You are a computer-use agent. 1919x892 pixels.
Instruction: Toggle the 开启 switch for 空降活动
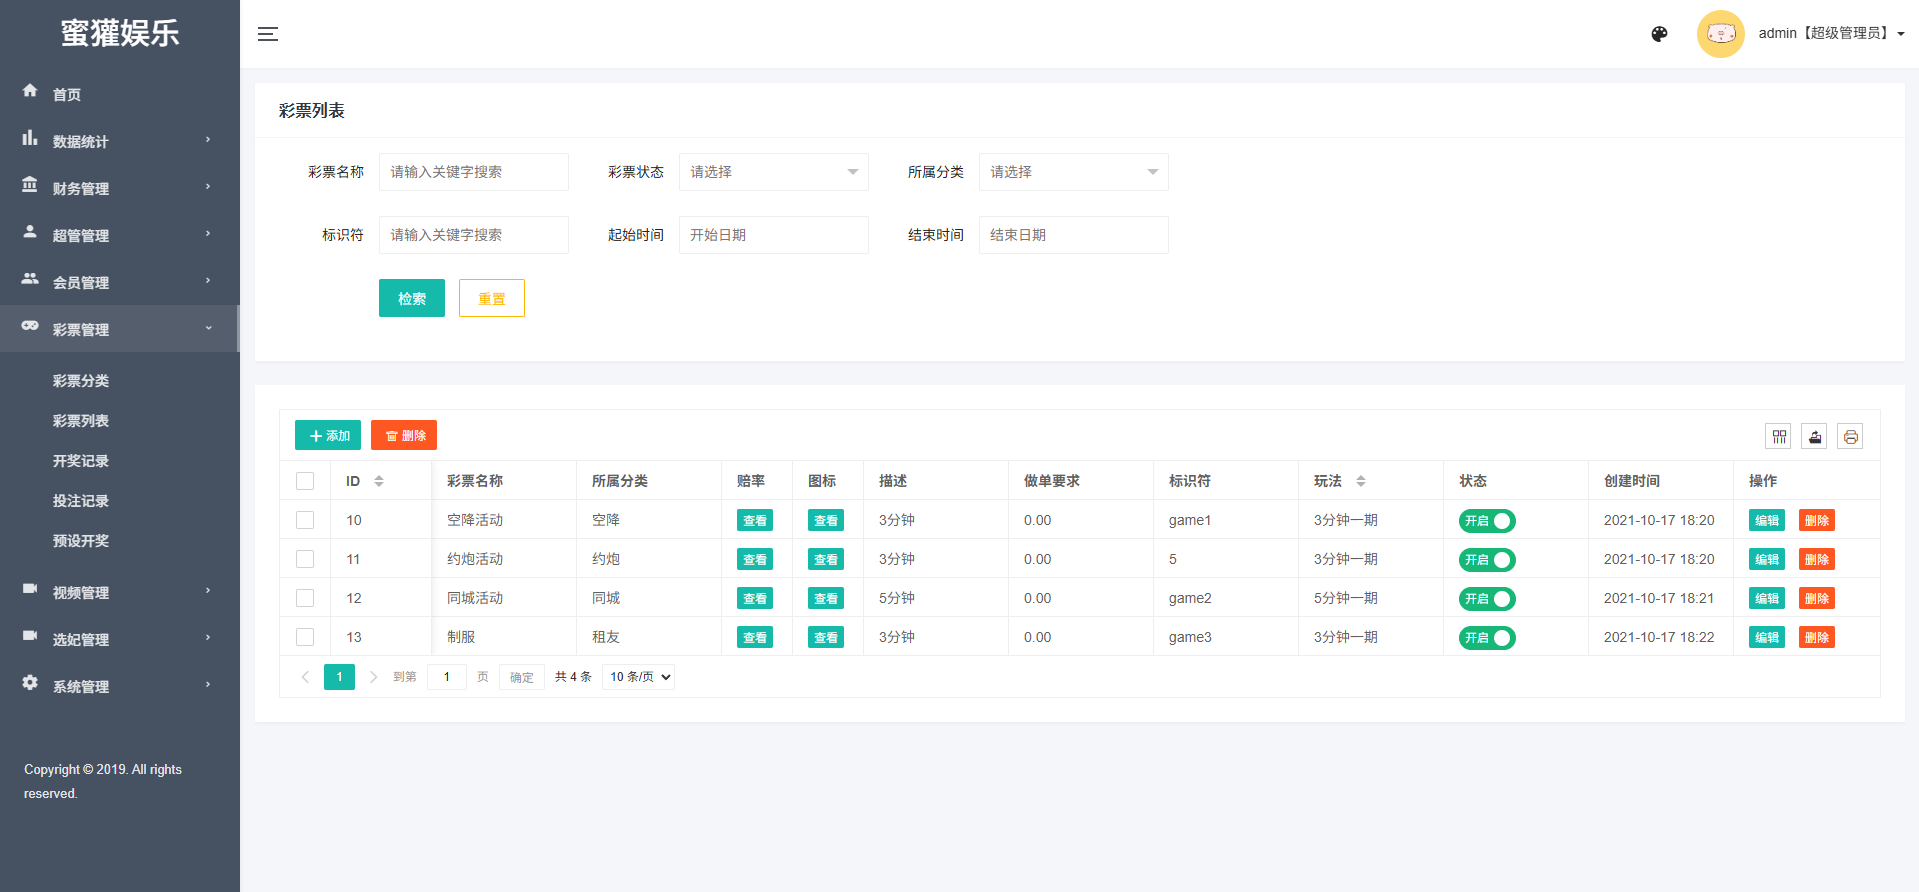coord(1487,521)
